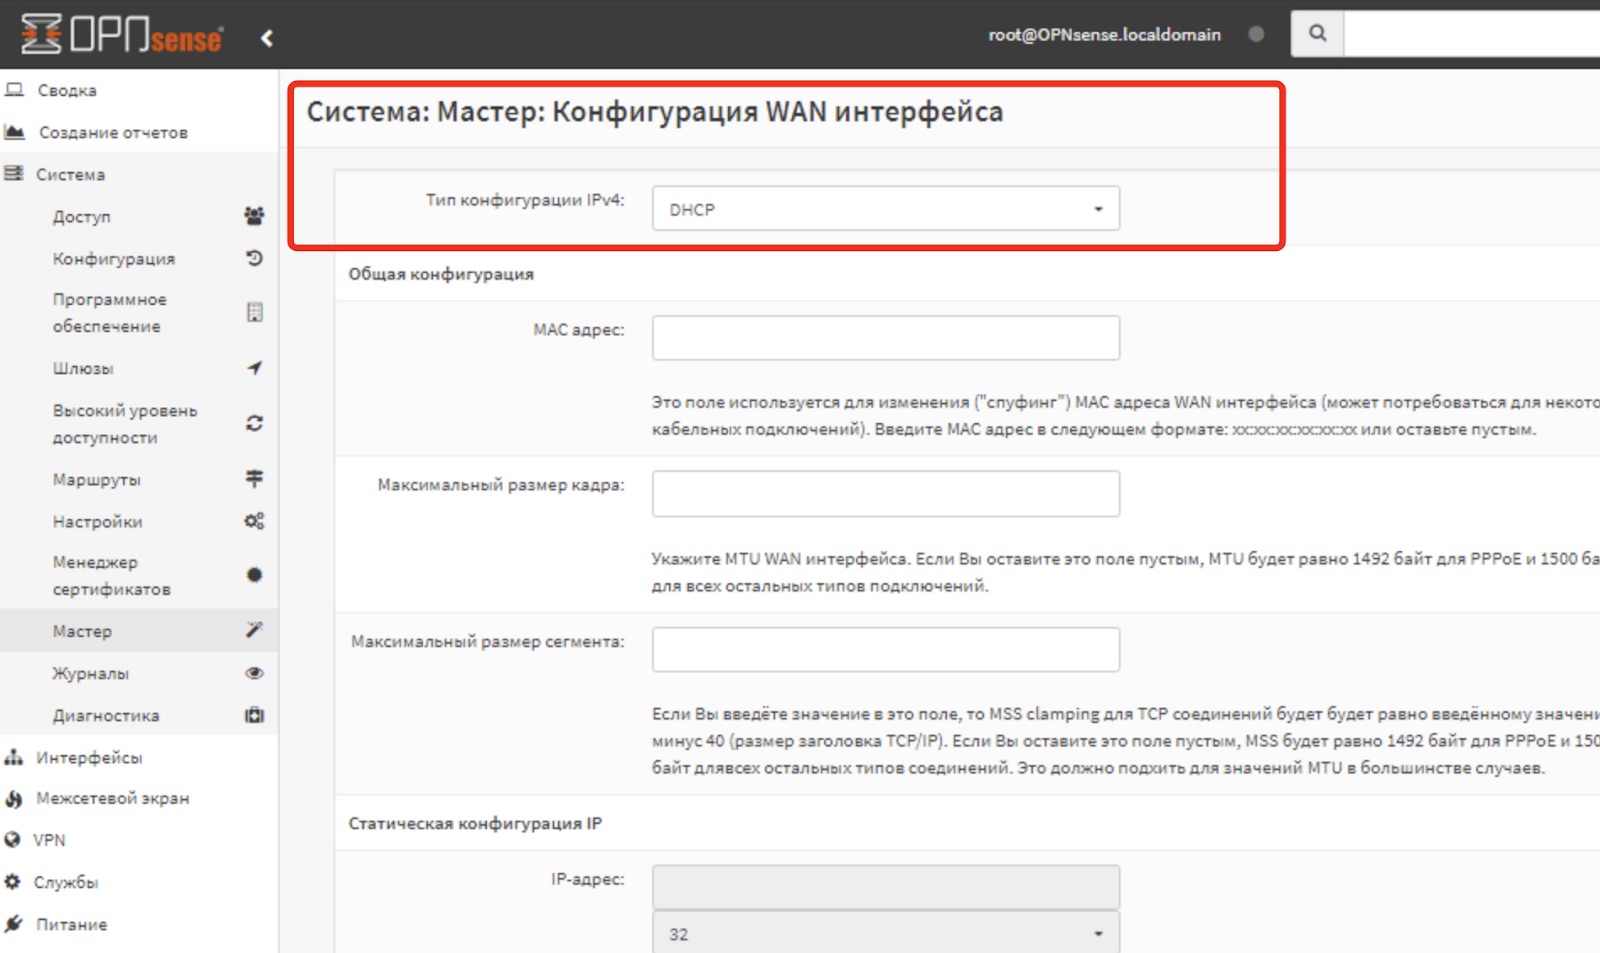The image size is (1600, 953).
Task: Open the VPN menu section
Action: tap(50, 839)
